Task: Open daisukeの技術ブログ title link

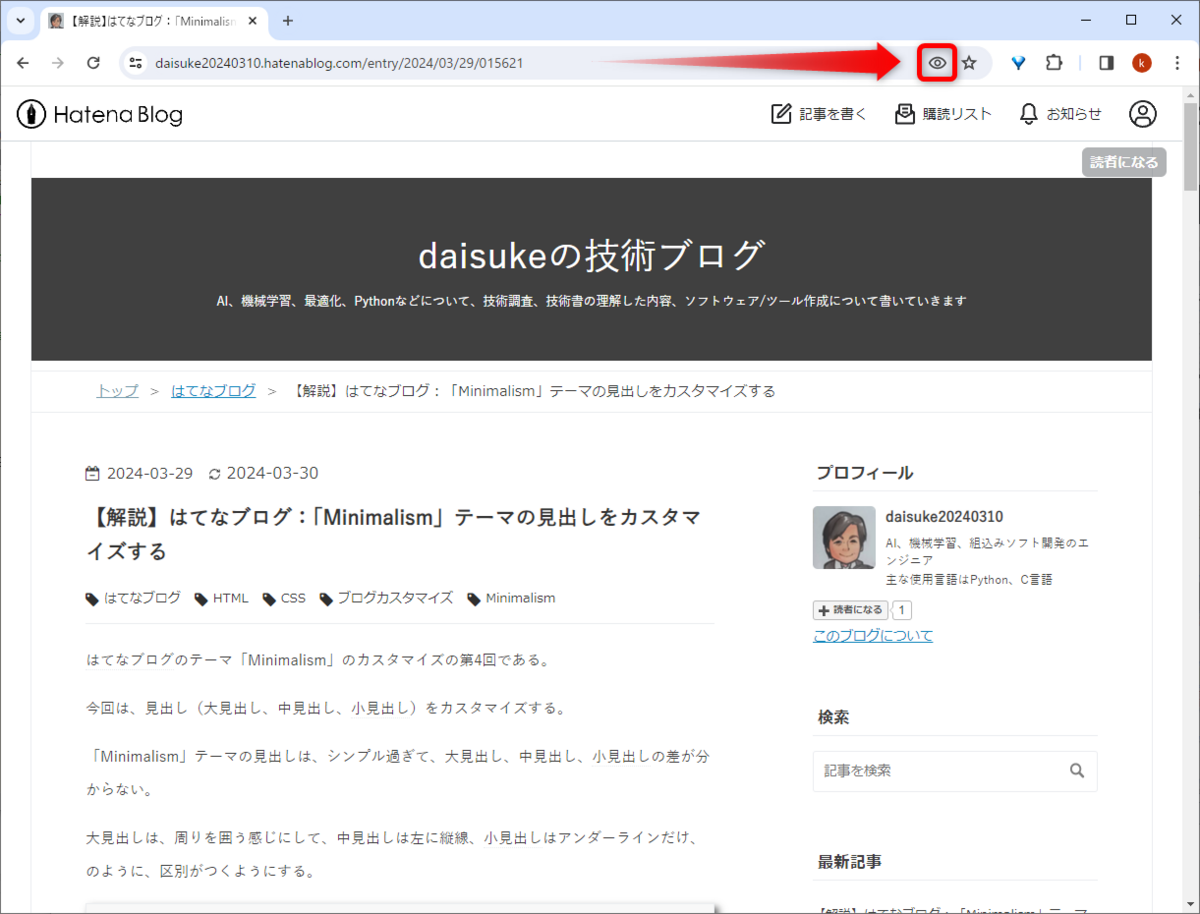Action: click(x=591, y=256)
